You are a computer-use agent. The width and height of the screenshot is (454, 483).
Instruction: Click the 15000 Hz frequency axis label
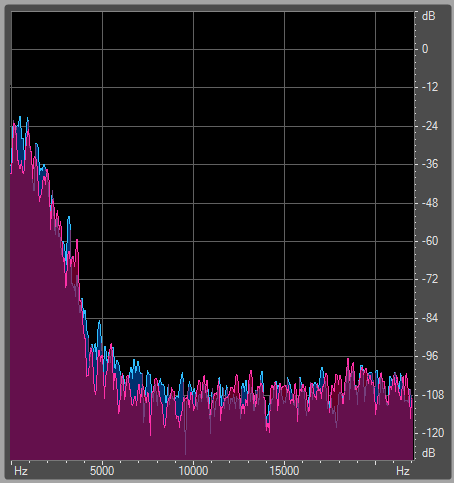284,471
